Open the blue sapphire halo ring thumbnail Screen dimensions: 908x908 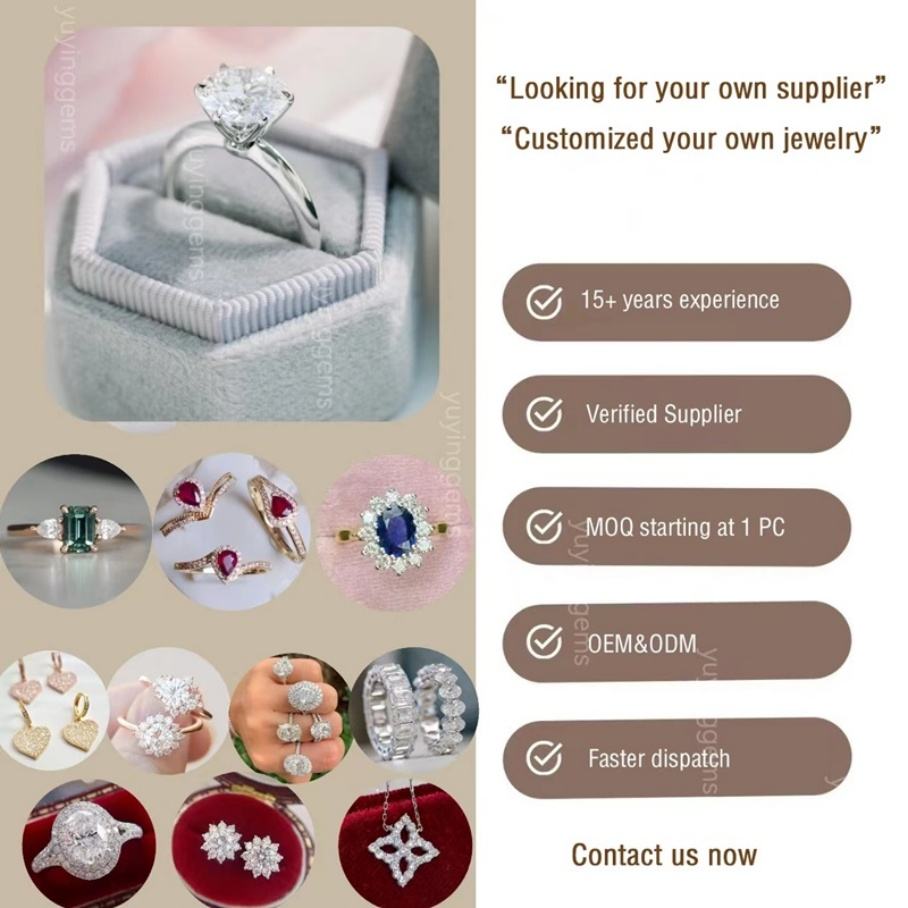pyautogui.click(x=395, y=533)
